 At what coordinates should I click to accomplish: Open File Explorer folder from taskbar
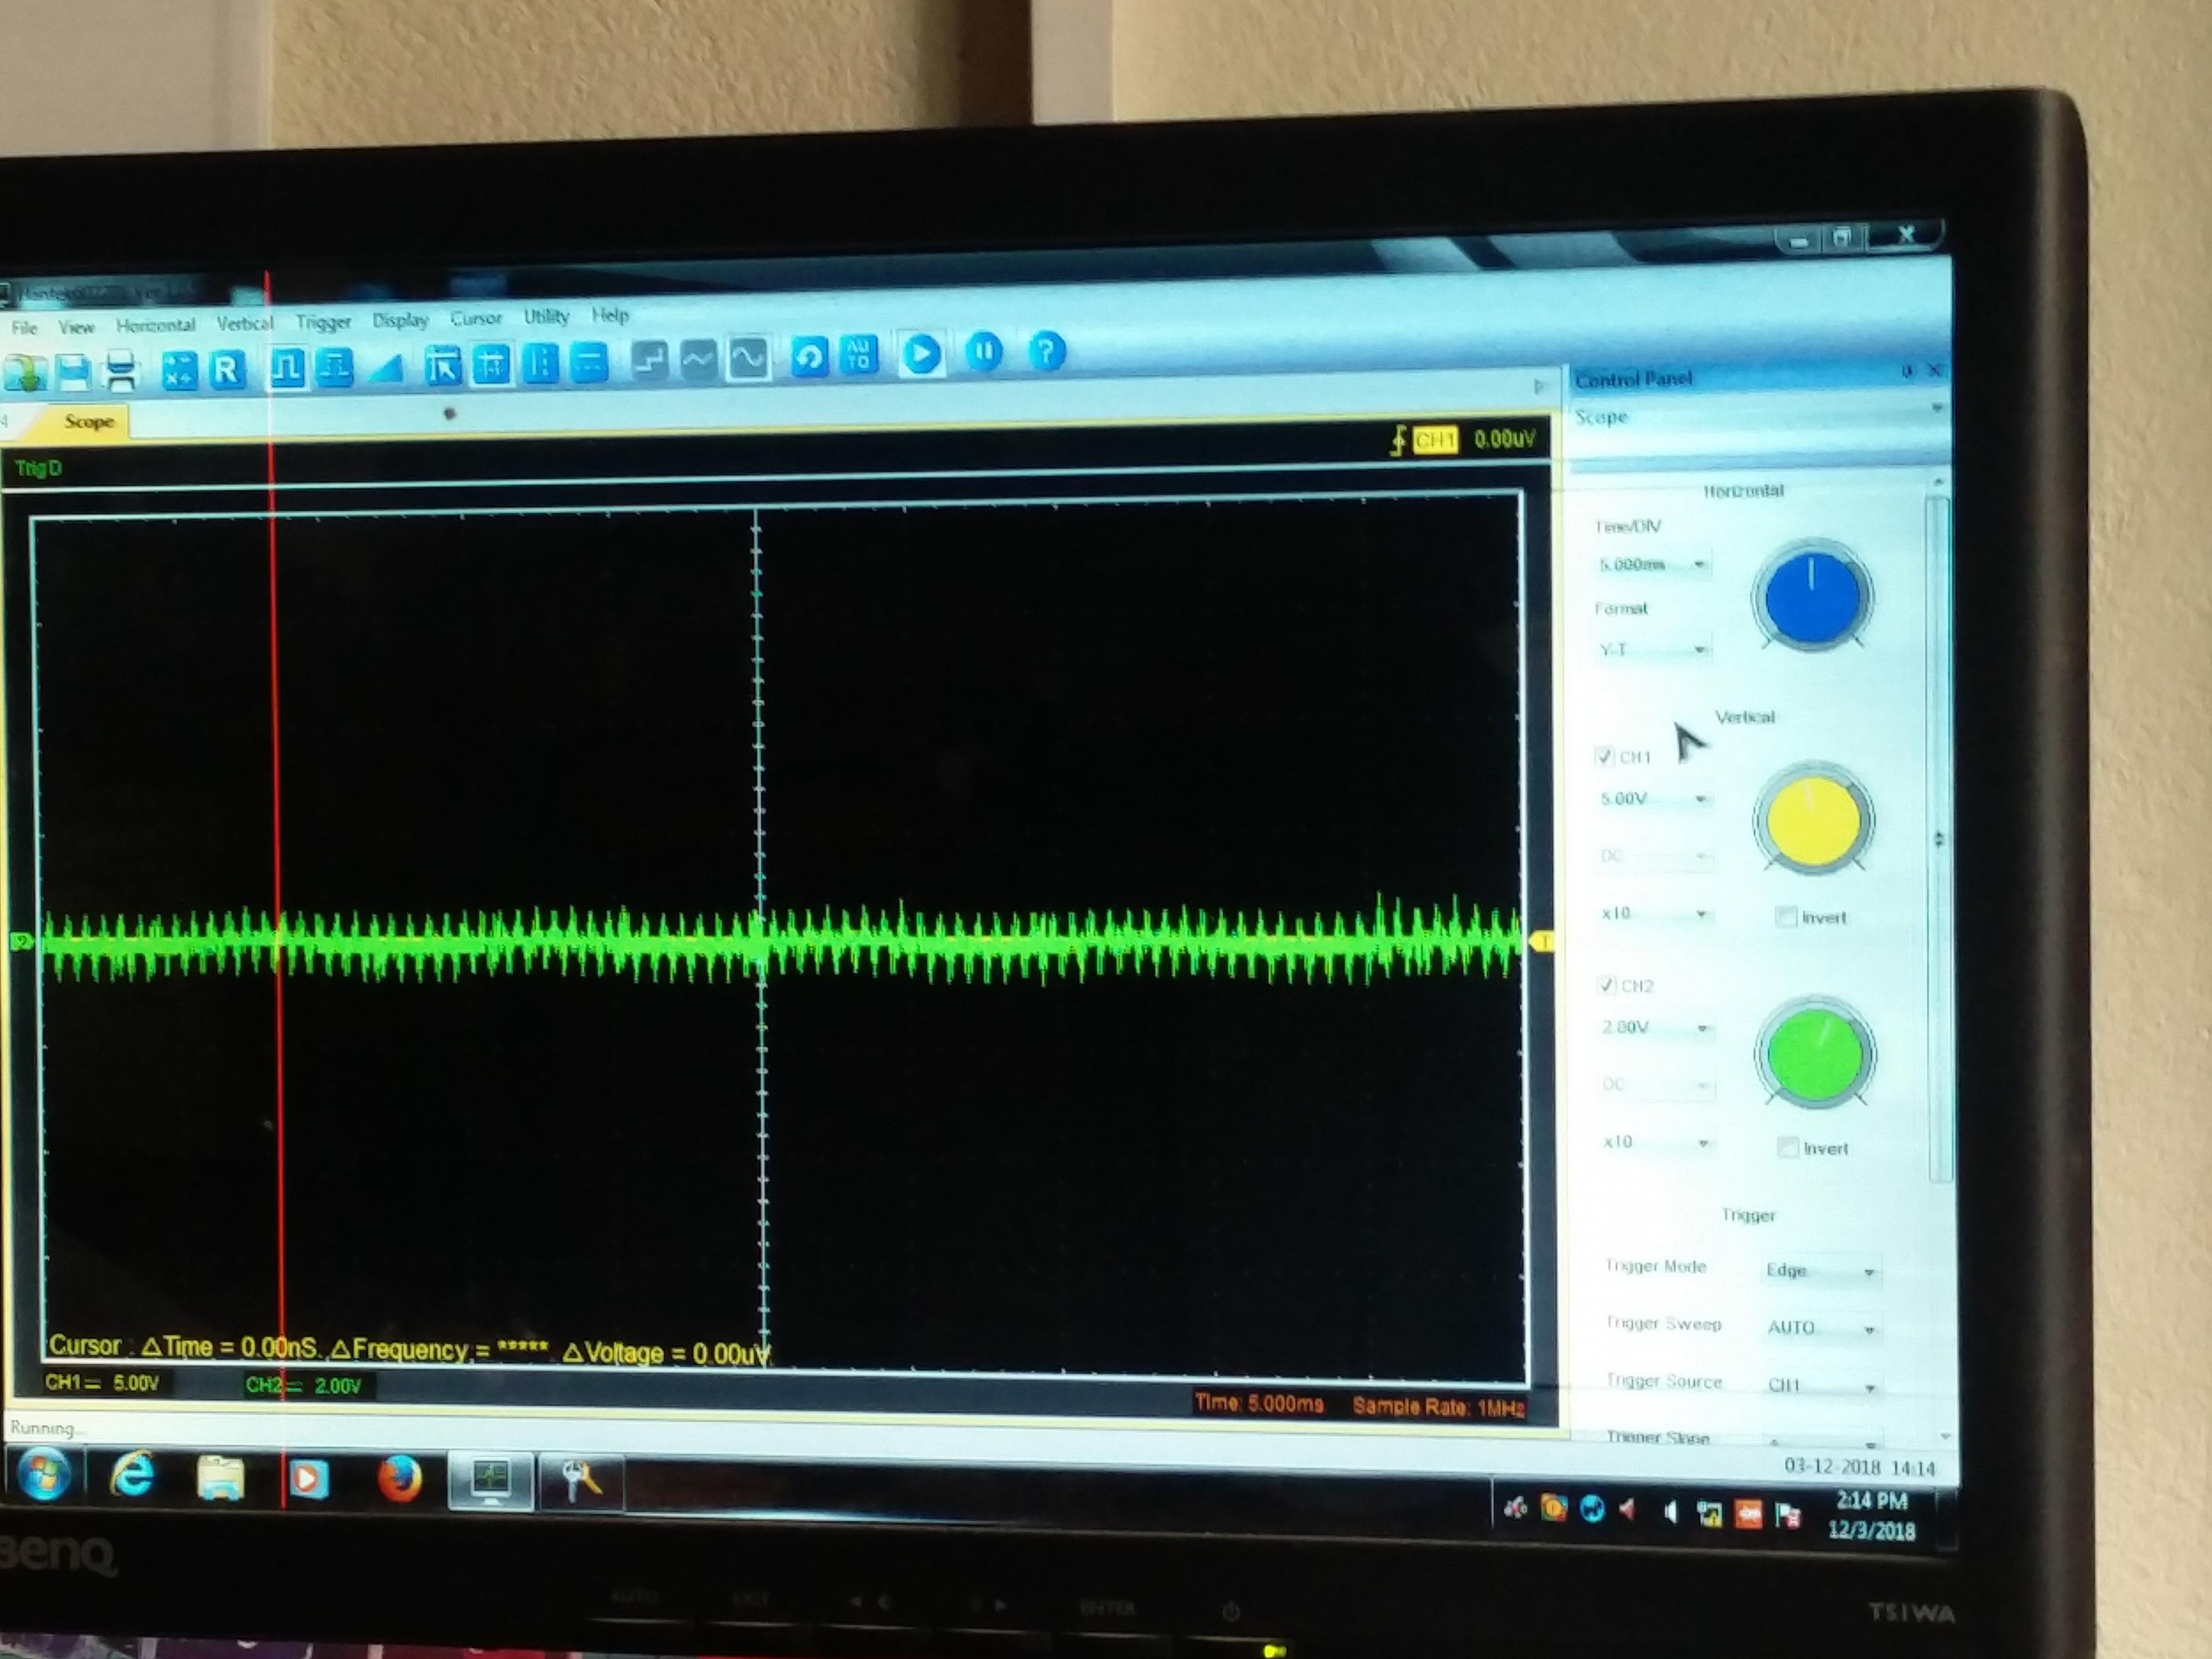point(221,1477)
